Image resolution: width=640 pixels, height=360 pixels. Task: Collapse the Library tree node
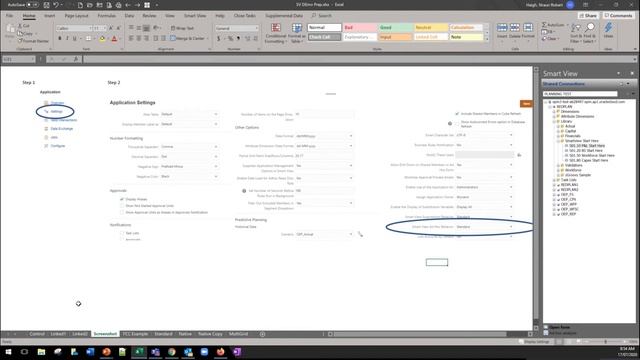click(554, 121)
